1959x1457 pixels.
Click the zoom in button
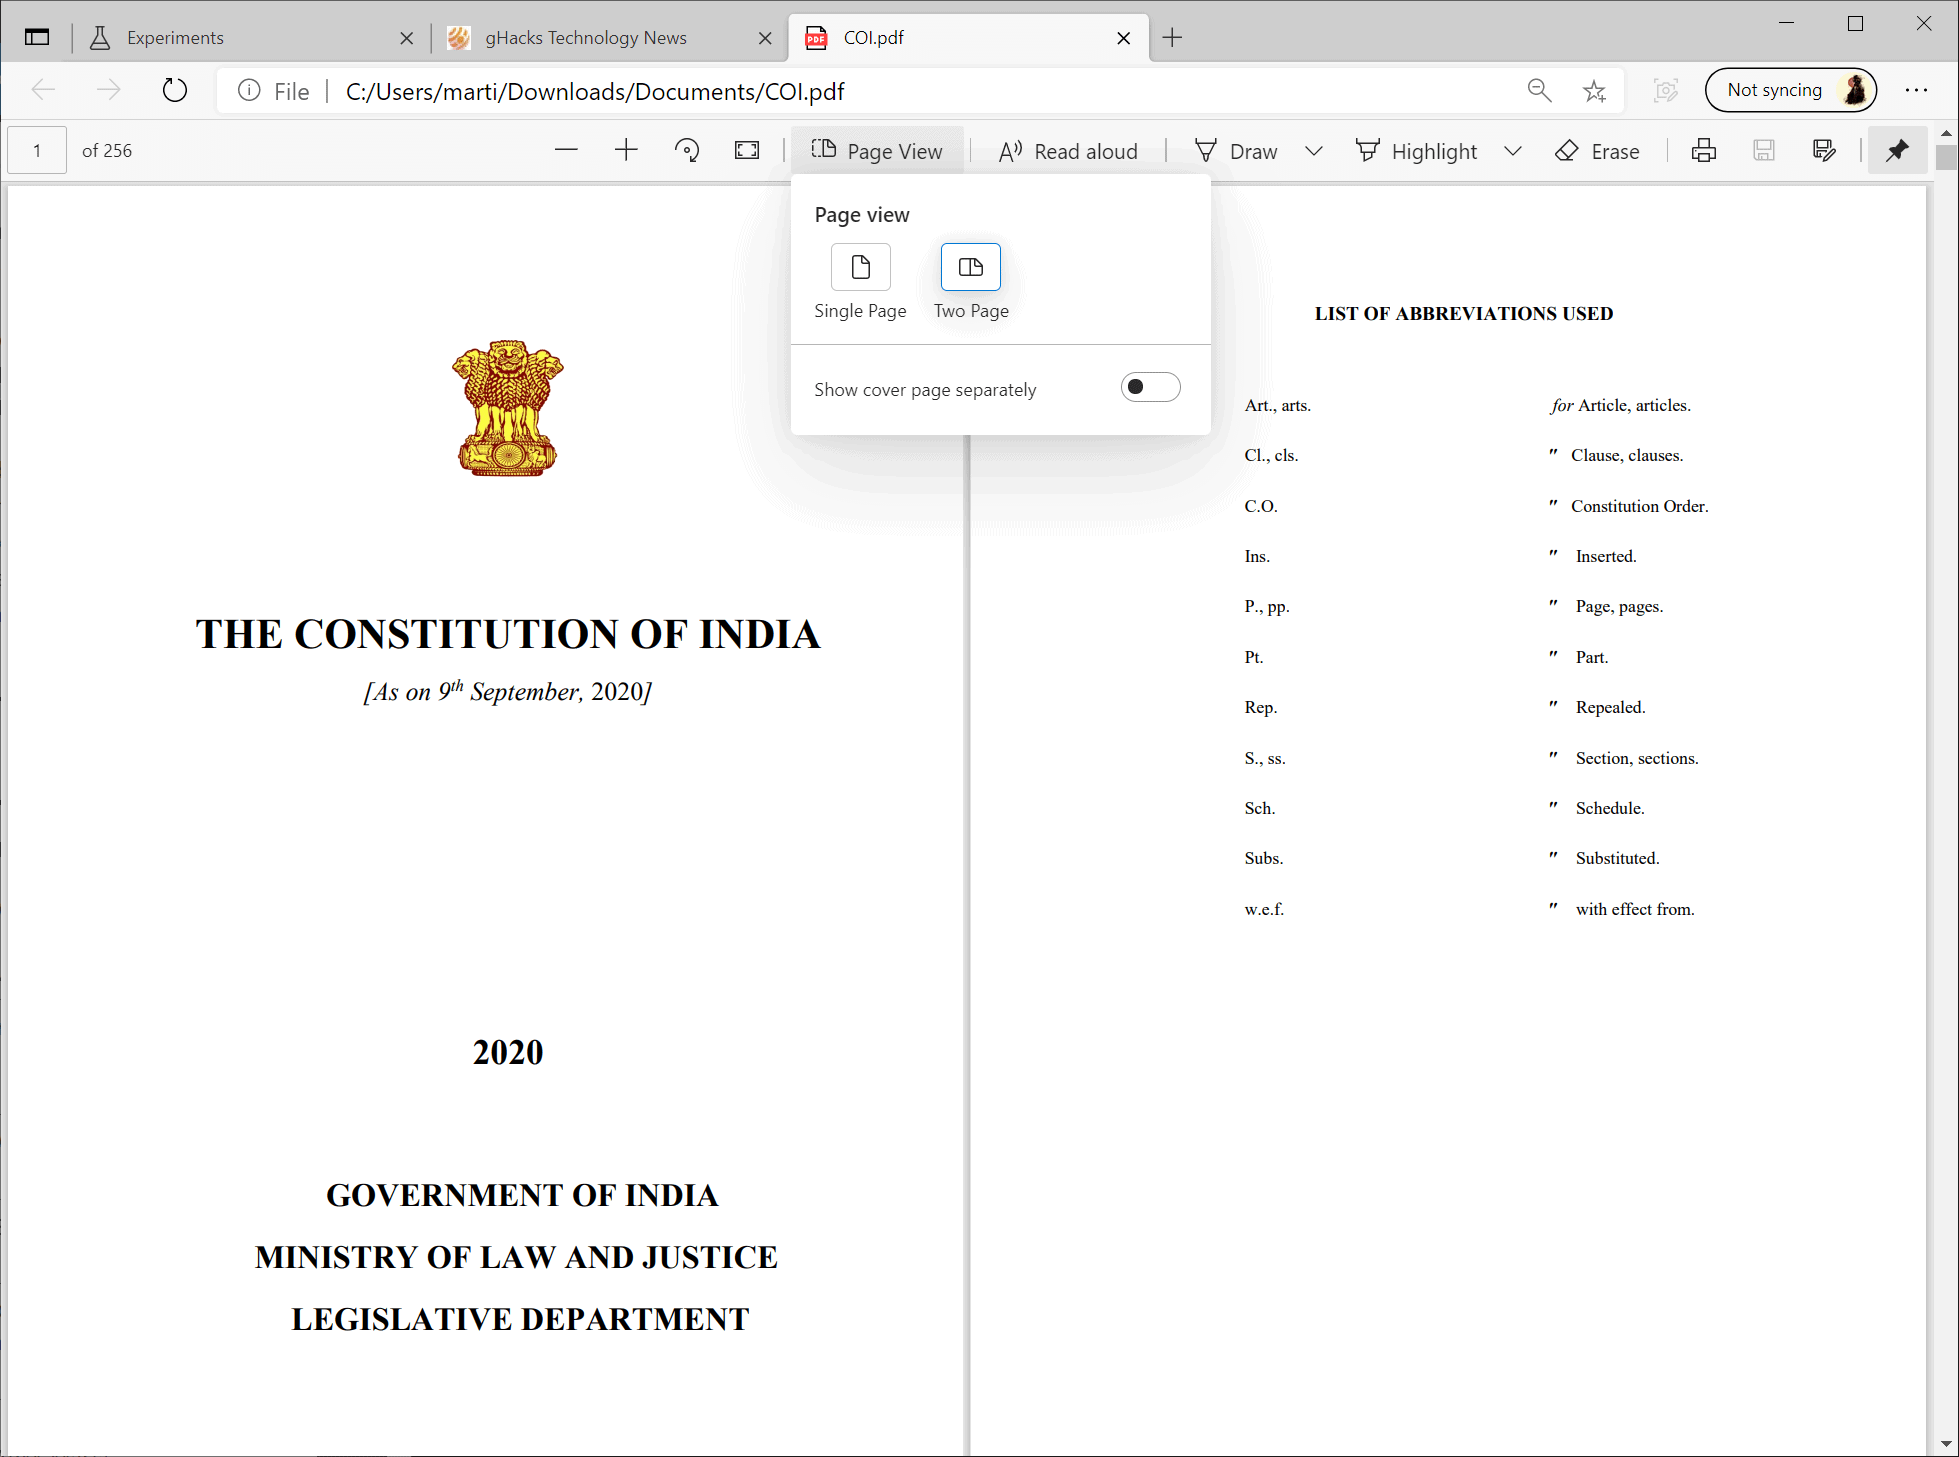[x=624, y=150]
